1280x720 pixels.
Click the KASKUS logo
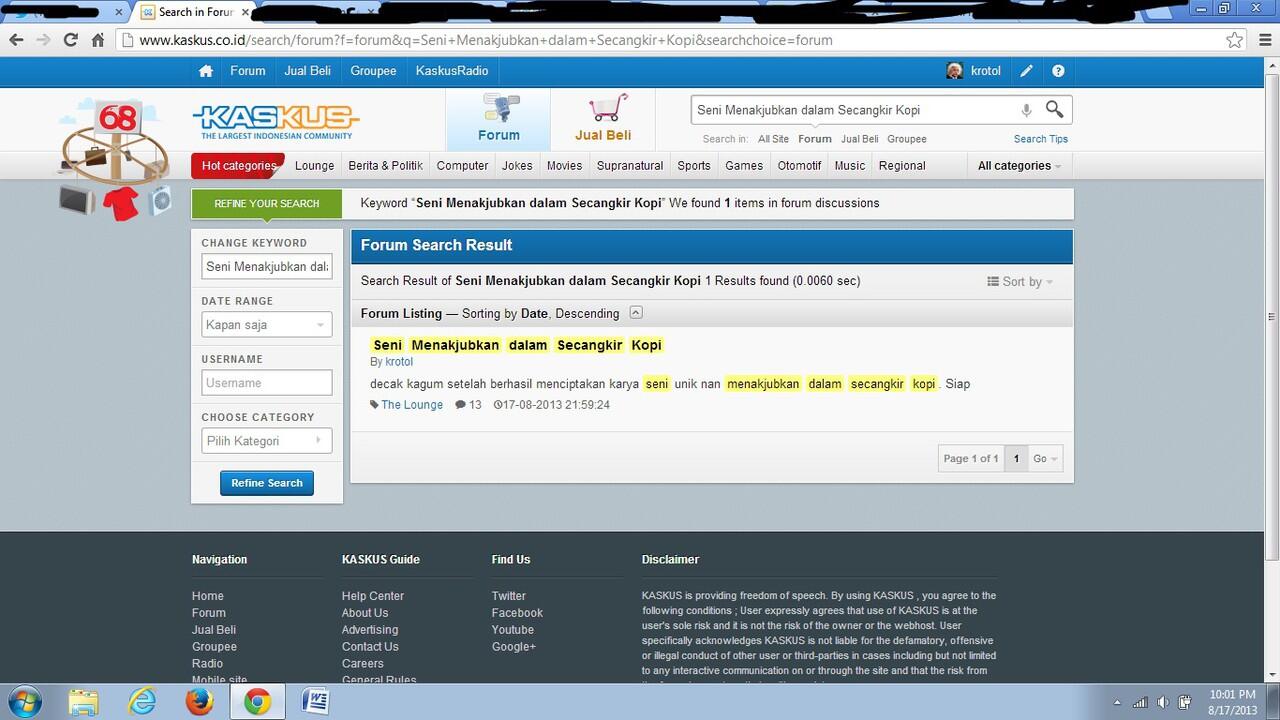276,121
